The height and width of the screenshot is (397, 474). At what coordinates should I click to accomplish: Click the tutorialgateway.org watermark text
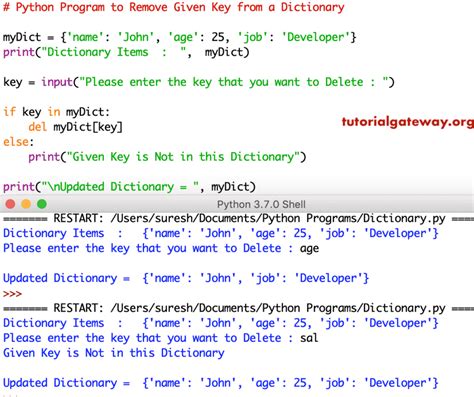[408, 122]
